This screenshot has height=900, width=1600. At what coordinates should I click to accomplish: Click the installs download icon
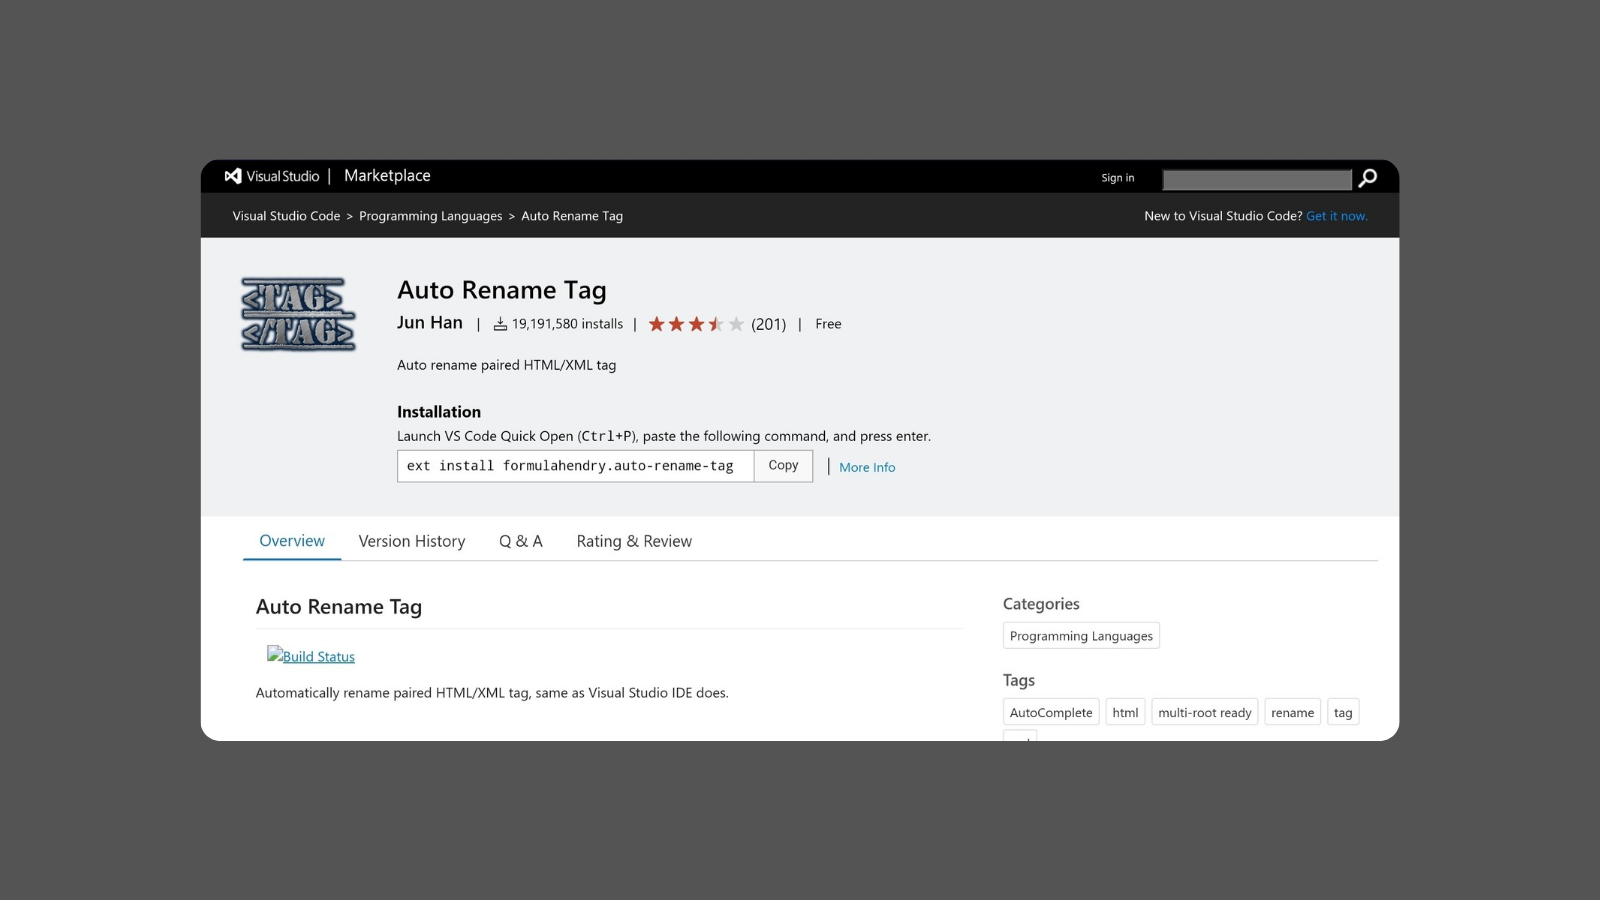(500, 324)
